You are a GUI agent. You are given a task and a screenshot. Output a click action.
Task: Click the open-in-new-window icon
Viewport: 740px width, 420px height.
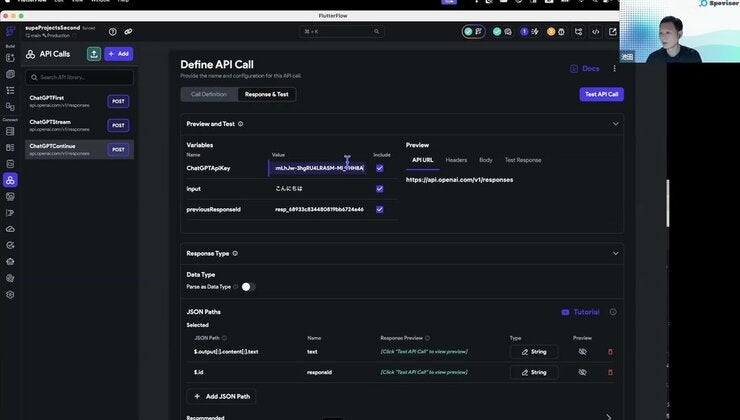613,32
